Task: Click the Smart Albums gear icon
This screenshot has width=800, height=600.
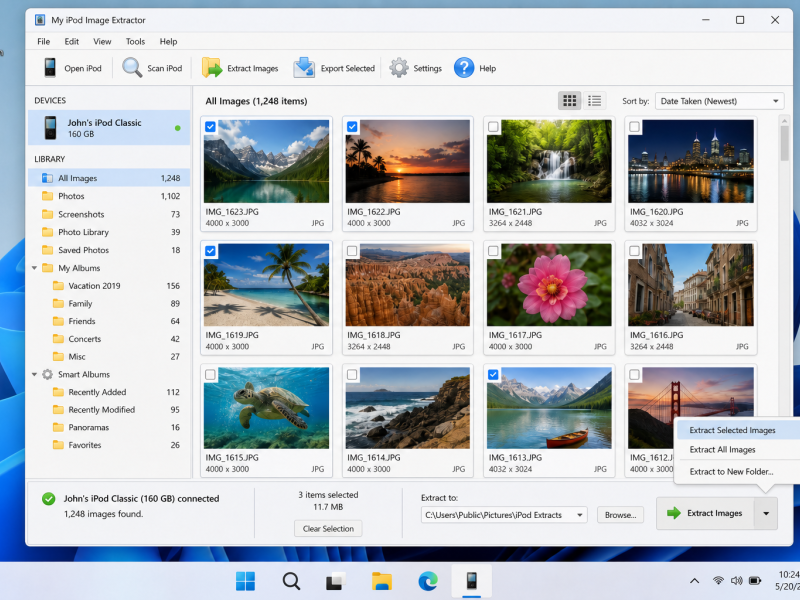Action: pyautogui.click(x=47, y=374)
